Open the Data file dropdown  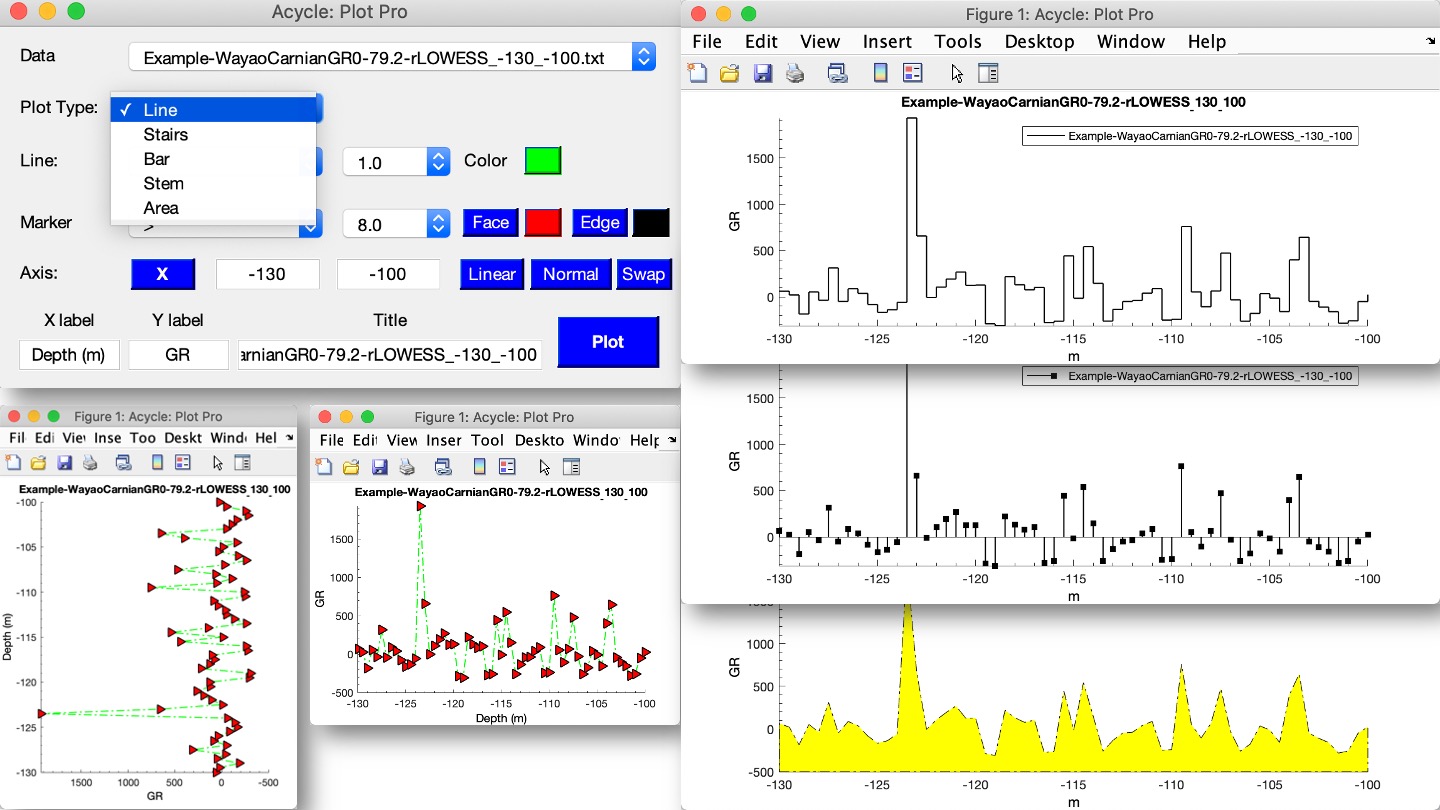pyautogui.click(x=392, y=58)
